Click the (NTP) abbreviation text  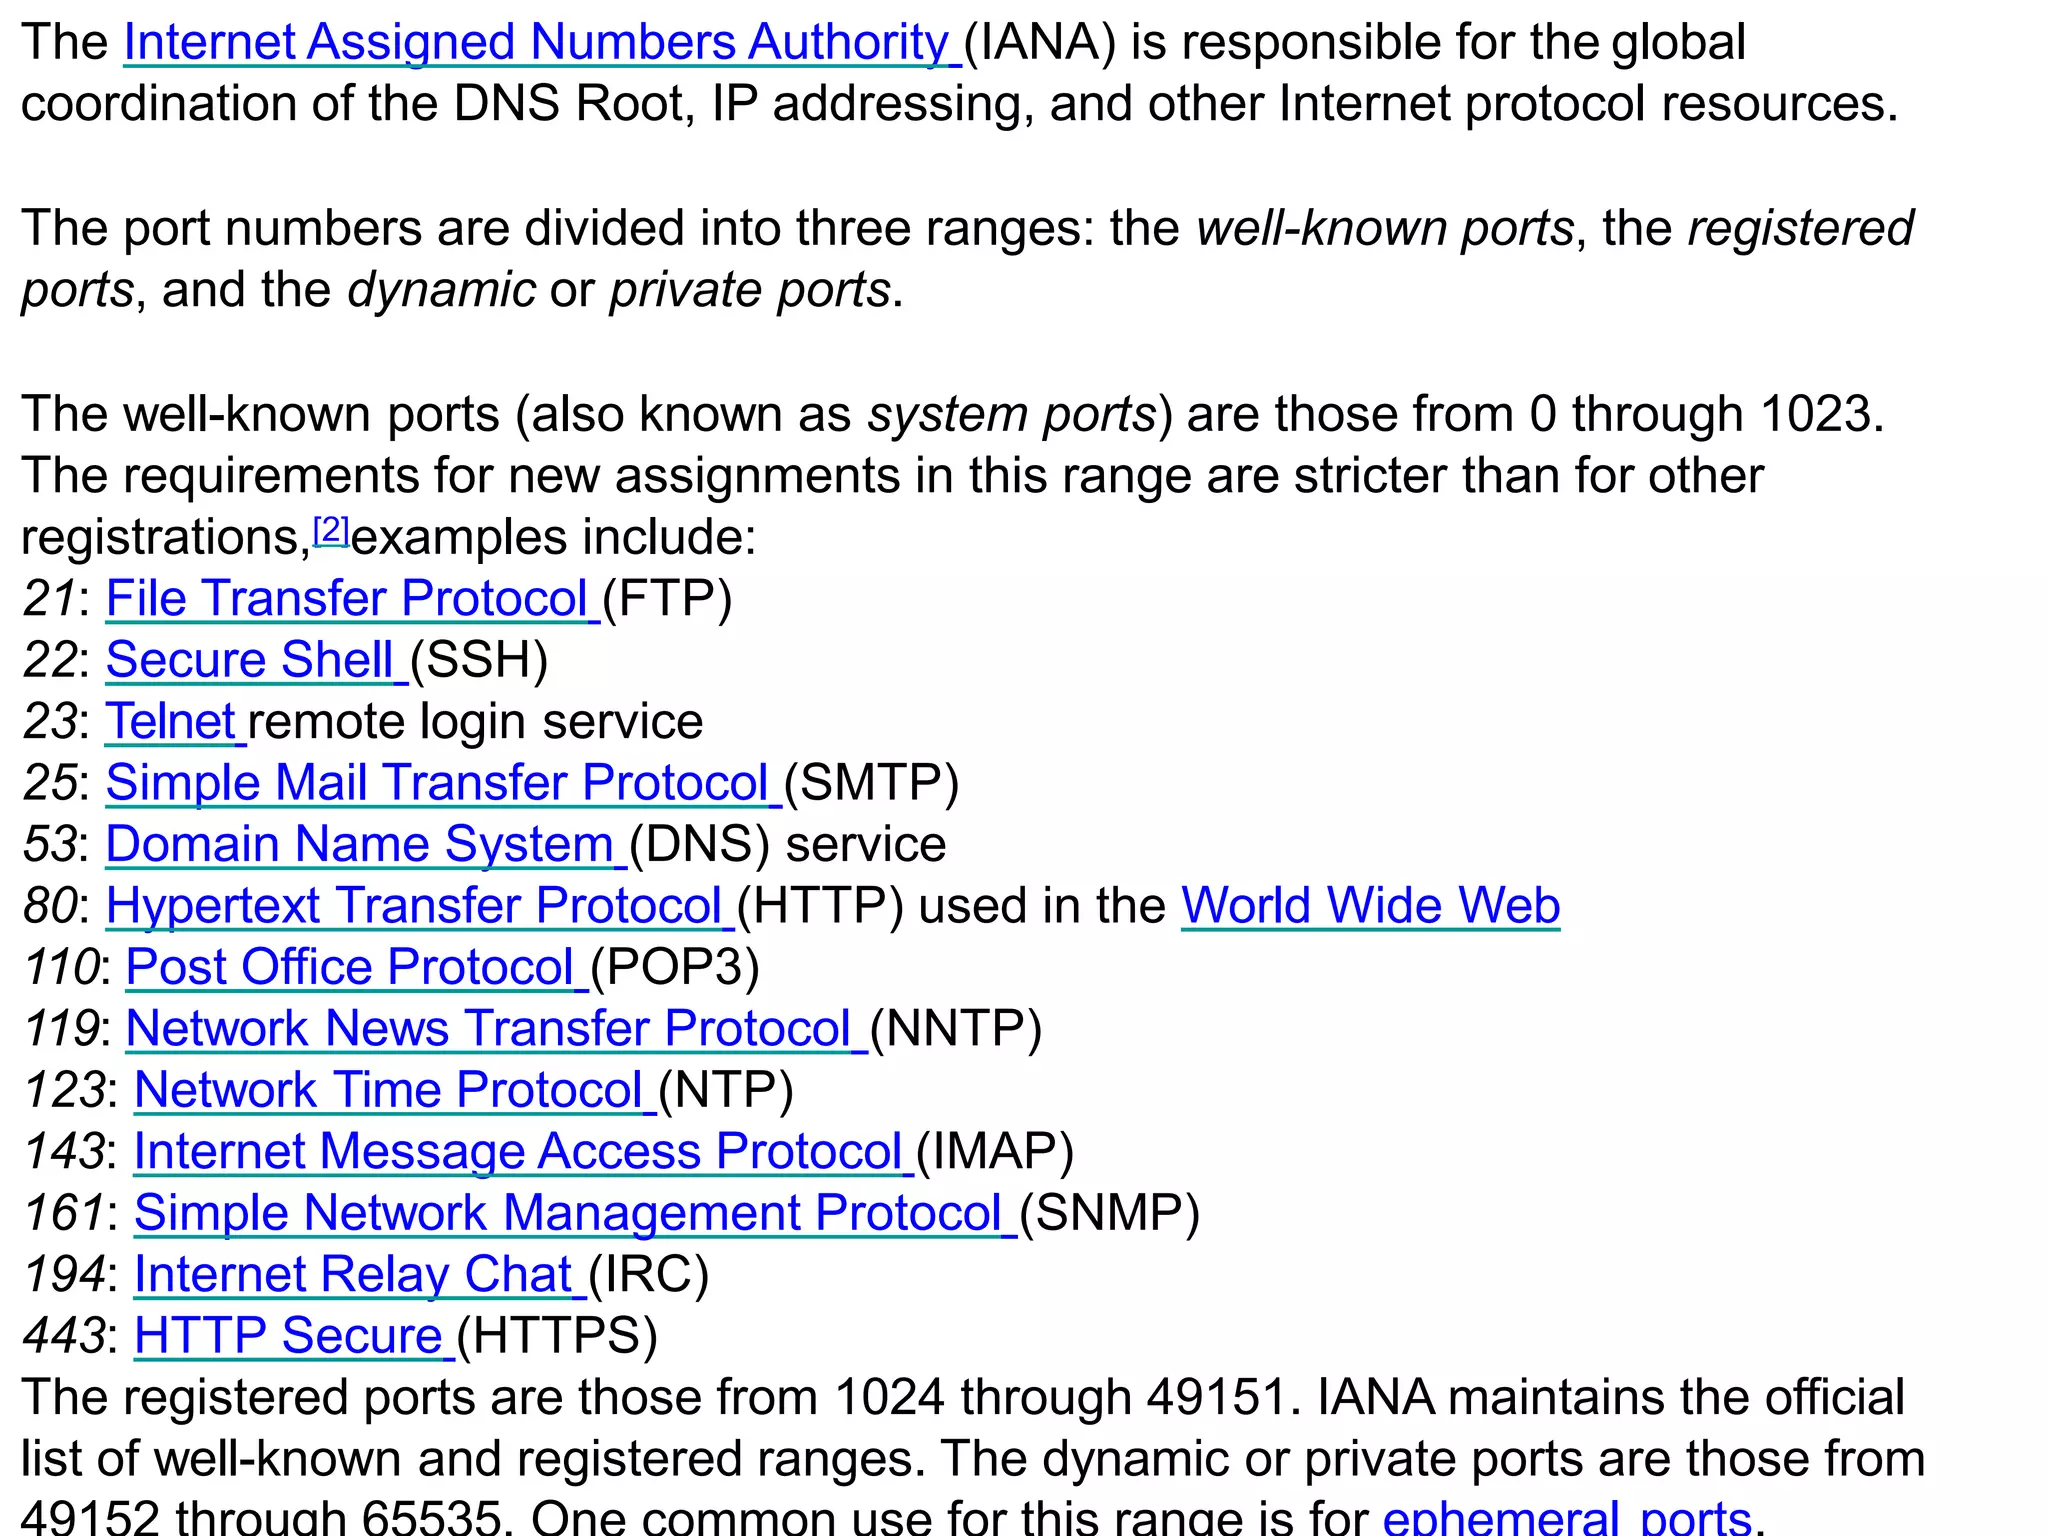pyautogui.click(x=726, y=1090)
